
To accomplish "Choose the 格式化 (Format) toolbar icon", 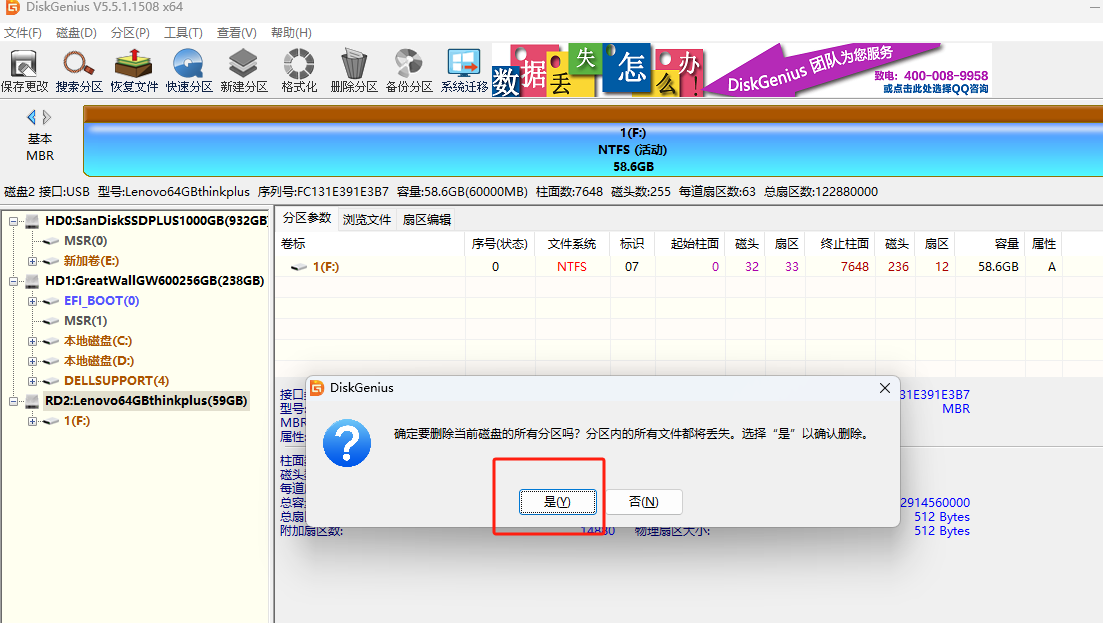I will pyautogui.click(x=299, y=70).
